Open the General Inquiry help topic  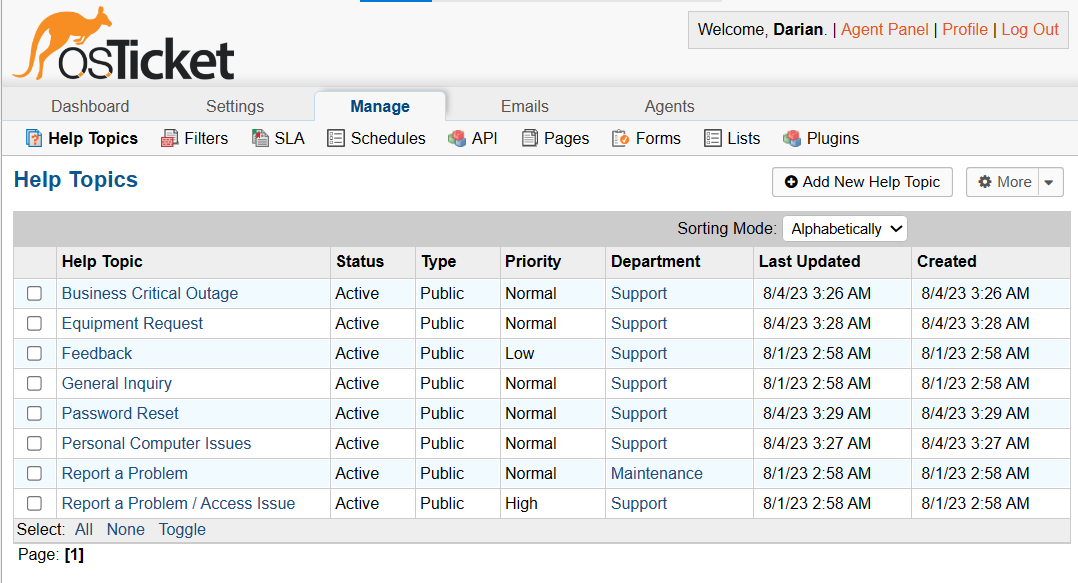click(x=117, y=383)
